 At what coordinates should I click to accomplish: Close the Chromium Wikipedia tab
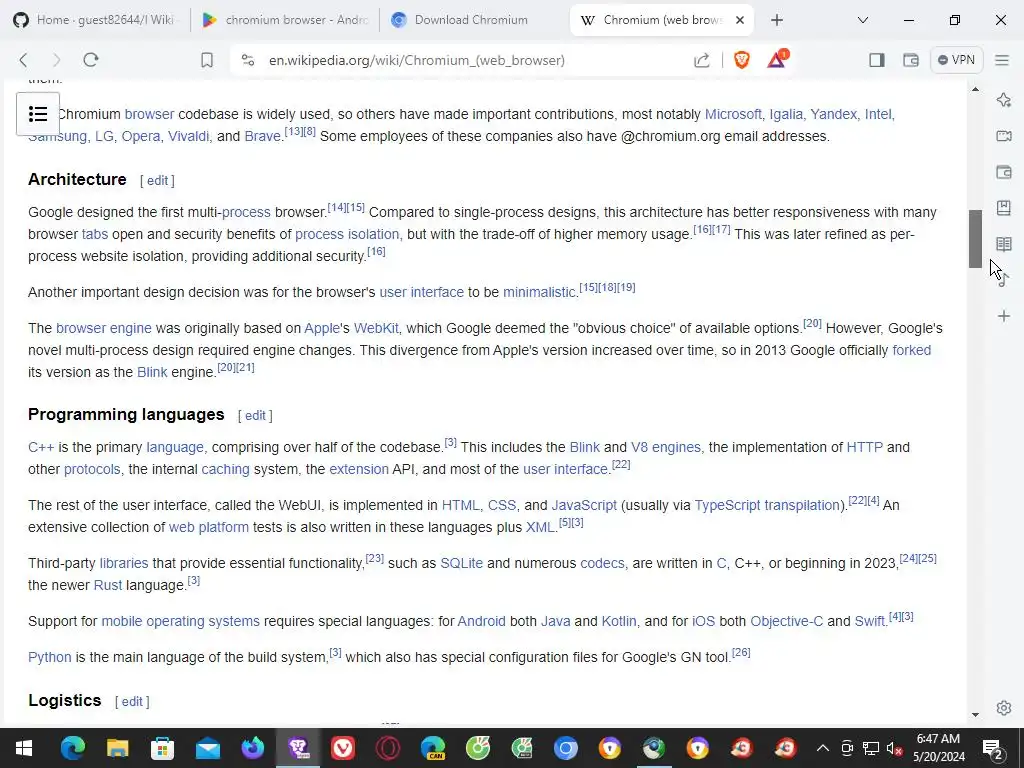point(740,20)
